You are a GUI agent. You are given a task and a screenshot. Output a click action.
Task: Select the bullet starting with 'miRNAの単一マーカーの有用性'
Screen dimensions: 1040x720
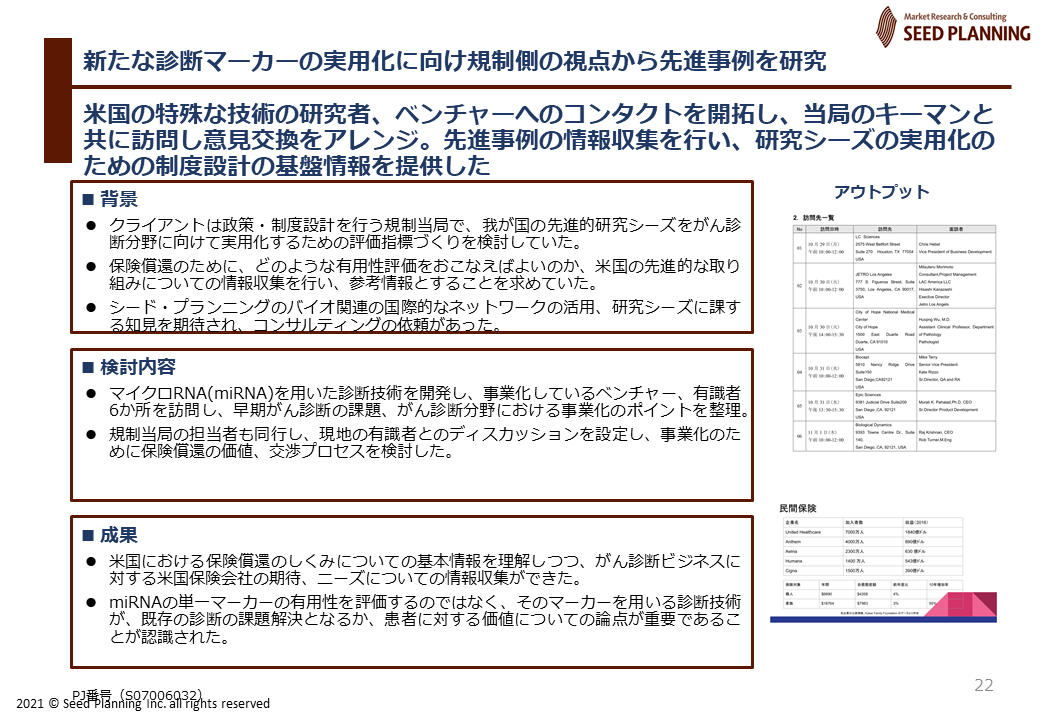pos(424,620)
